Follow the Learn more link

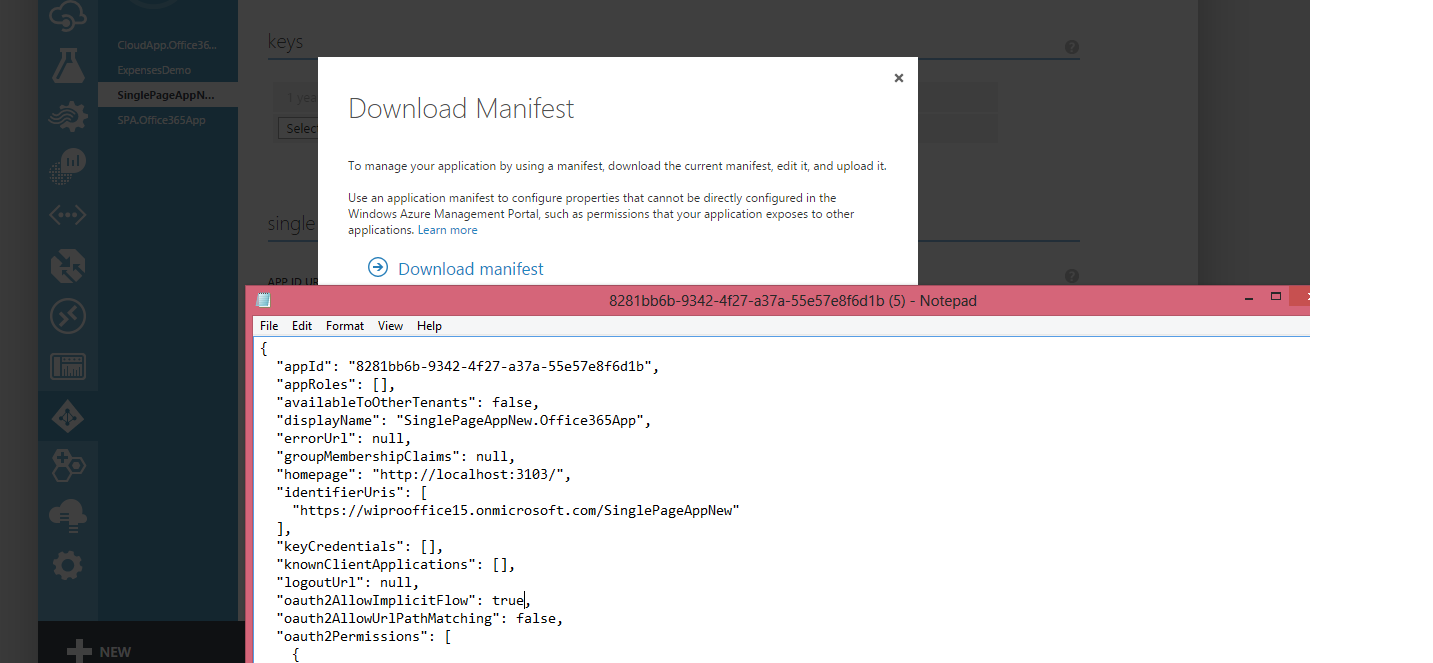coord(447,230)
